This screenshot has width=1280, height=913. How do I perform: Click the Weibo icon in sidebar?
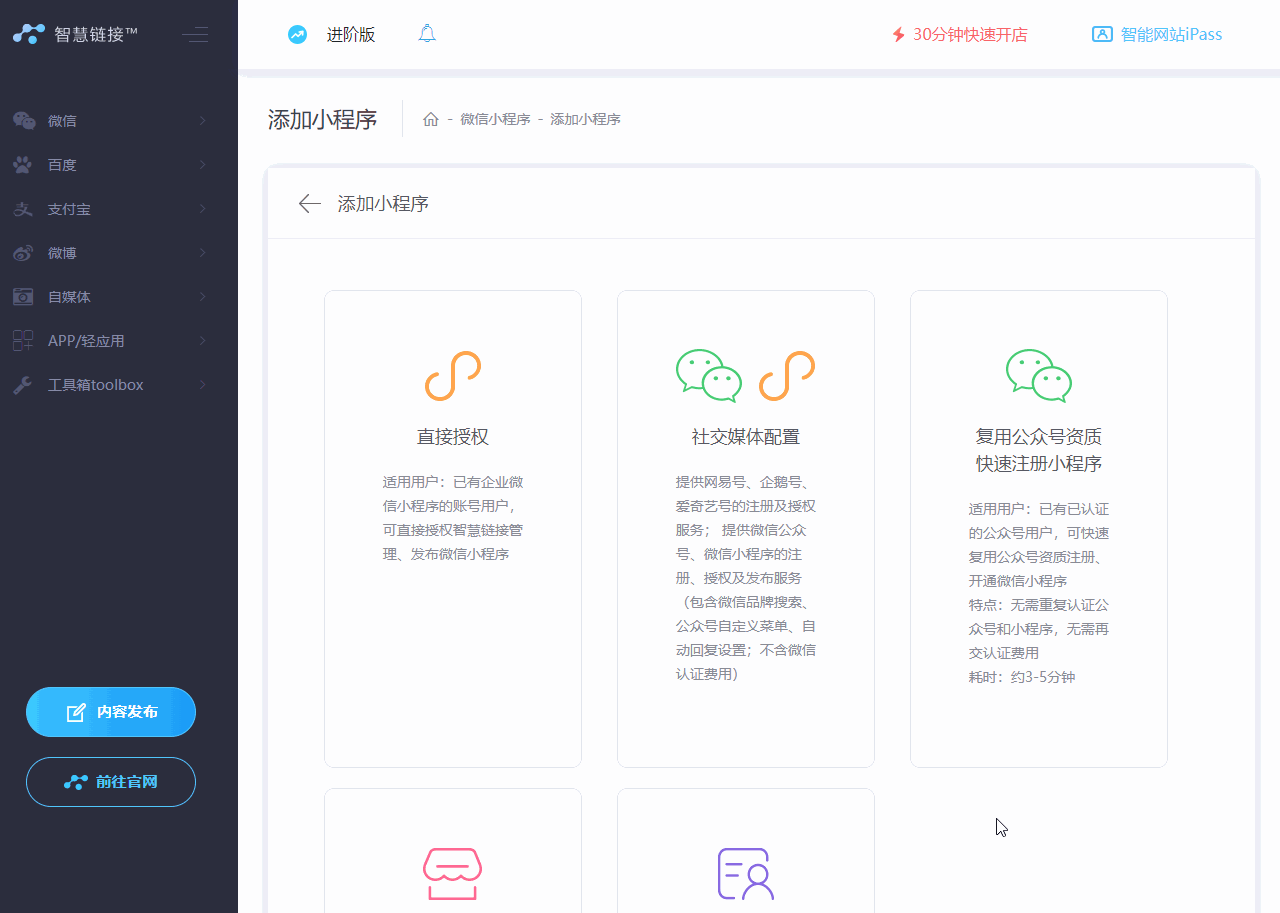coord(23,253)
